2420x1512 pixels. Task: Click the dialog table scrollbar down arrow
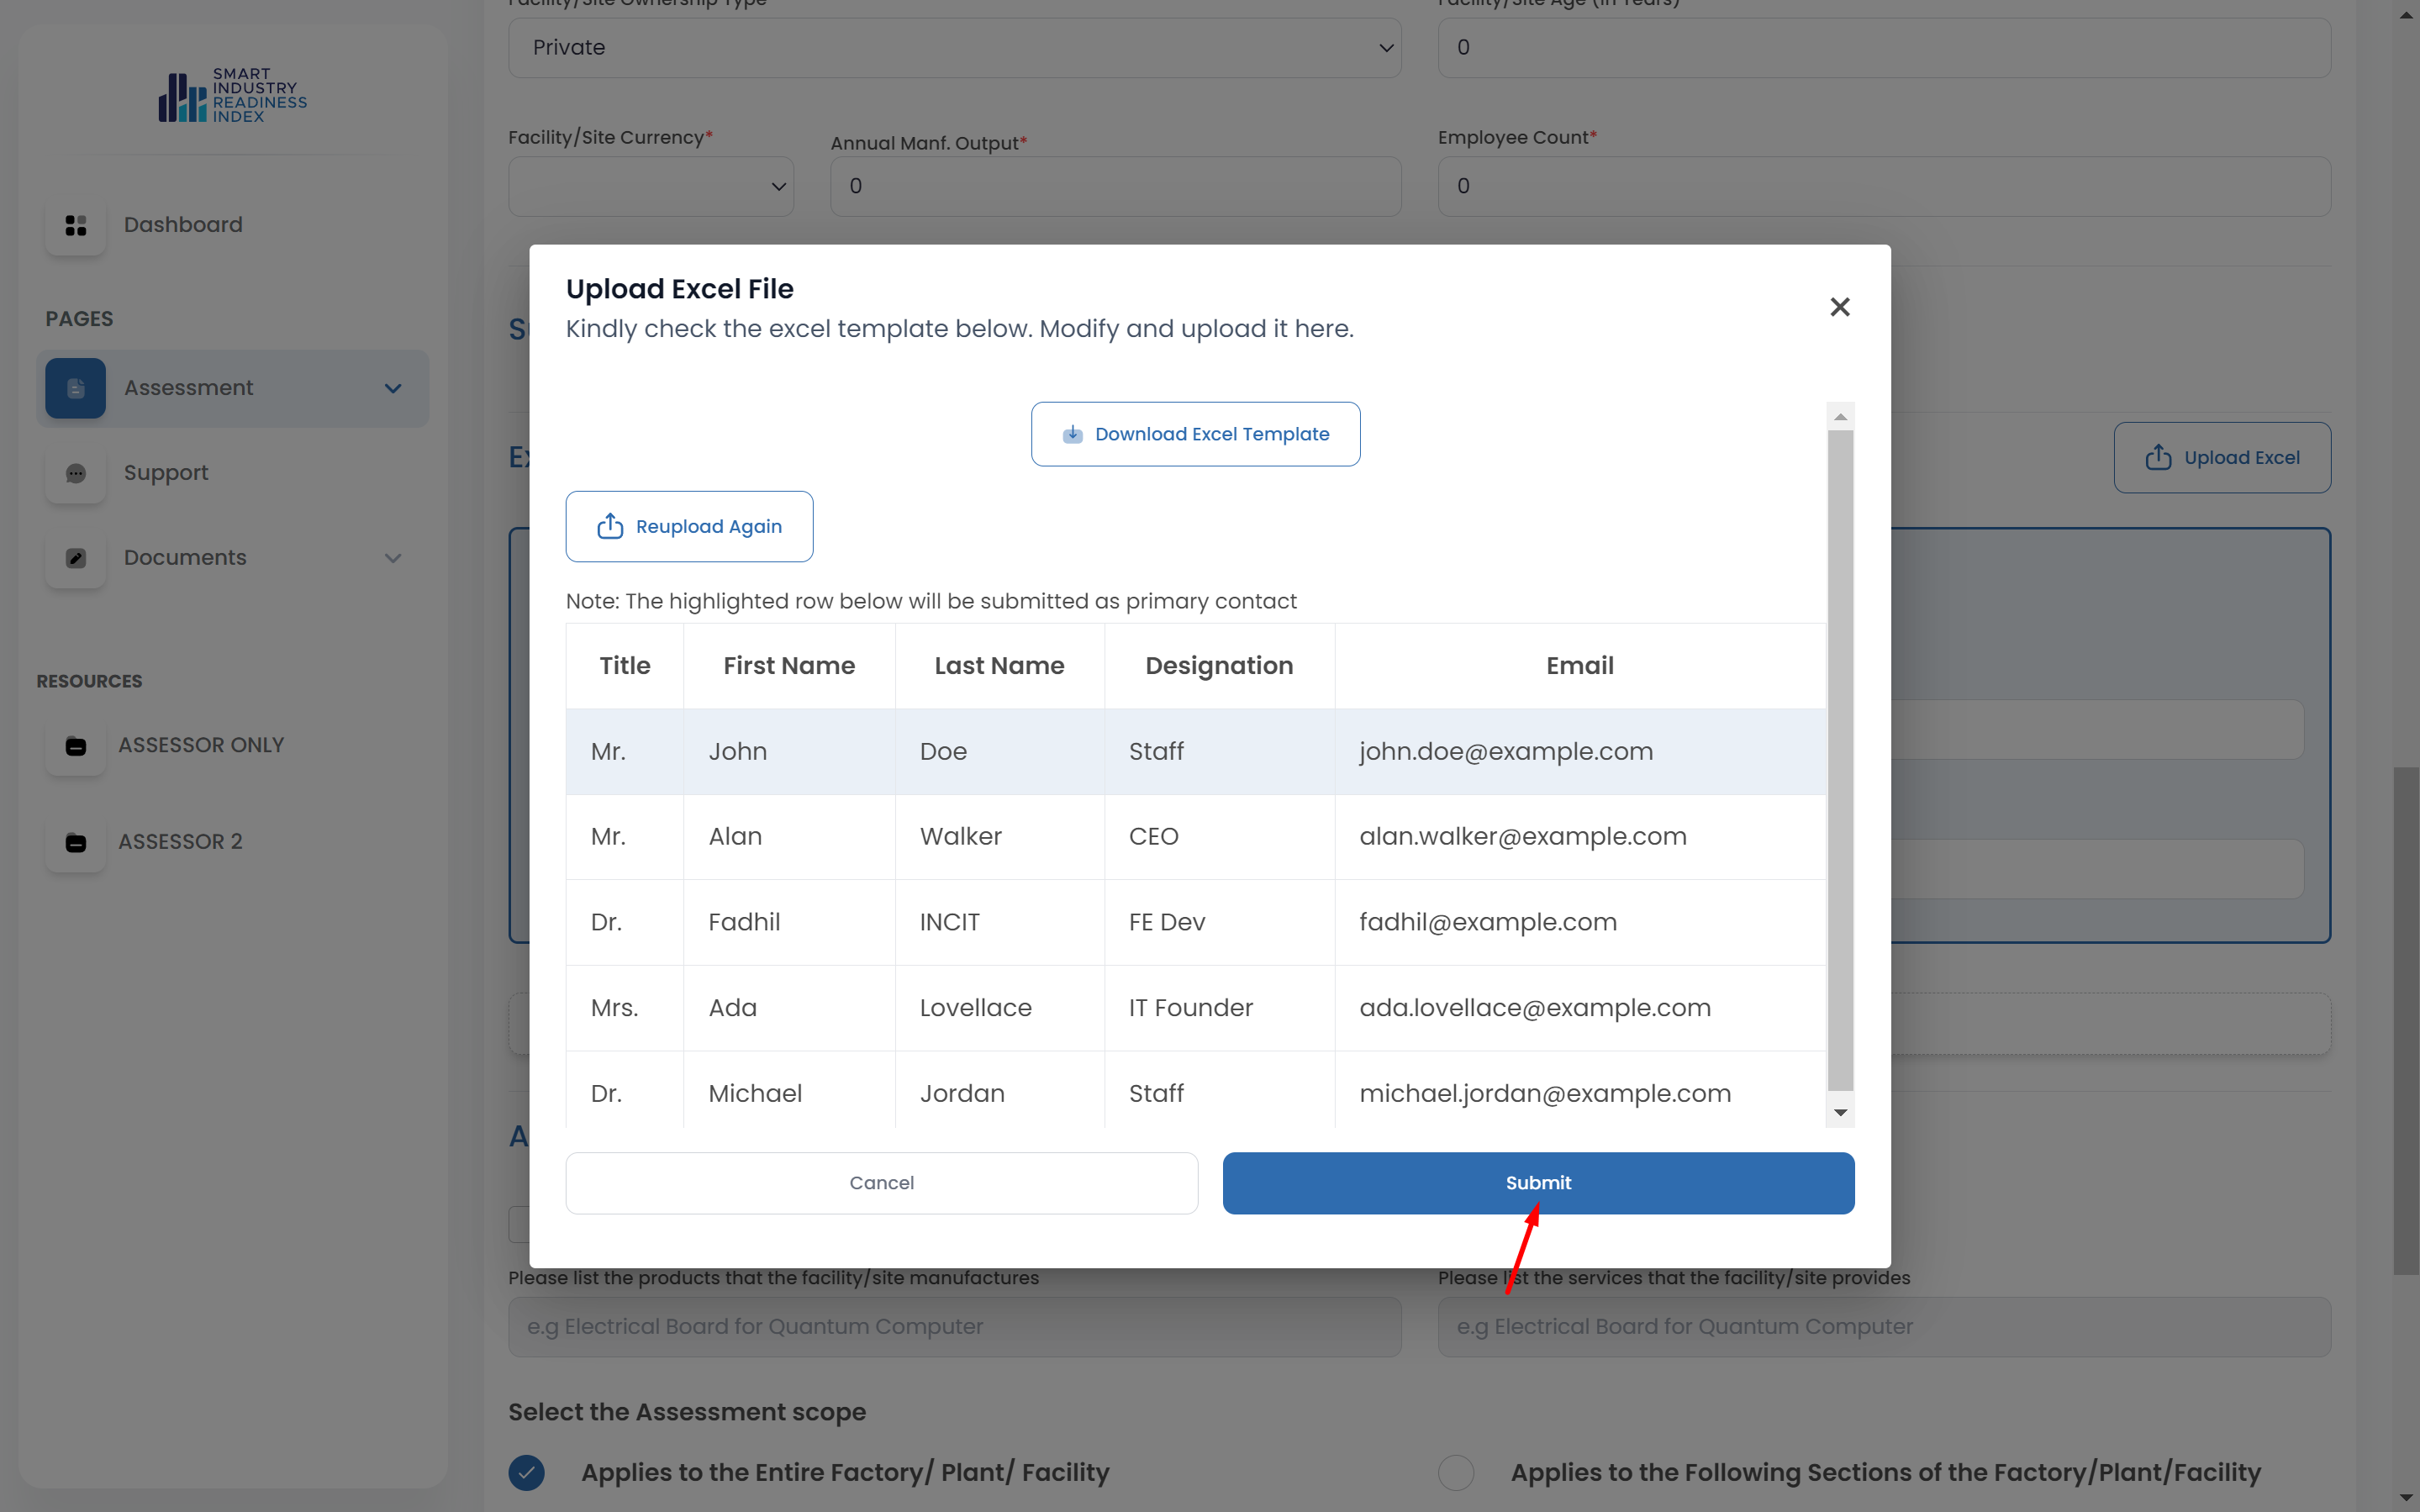tap(1840, 1113)
